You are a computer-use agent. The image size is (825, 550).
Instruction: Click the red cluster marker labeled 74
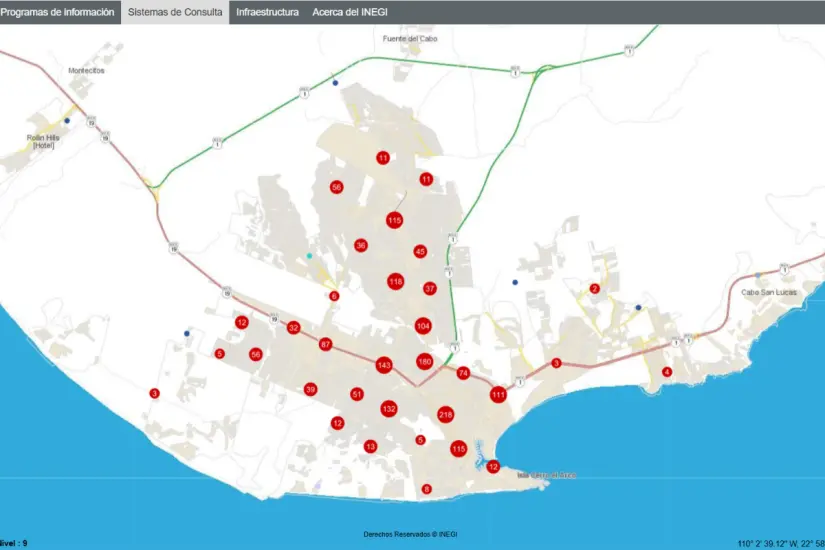pos(463,373)
